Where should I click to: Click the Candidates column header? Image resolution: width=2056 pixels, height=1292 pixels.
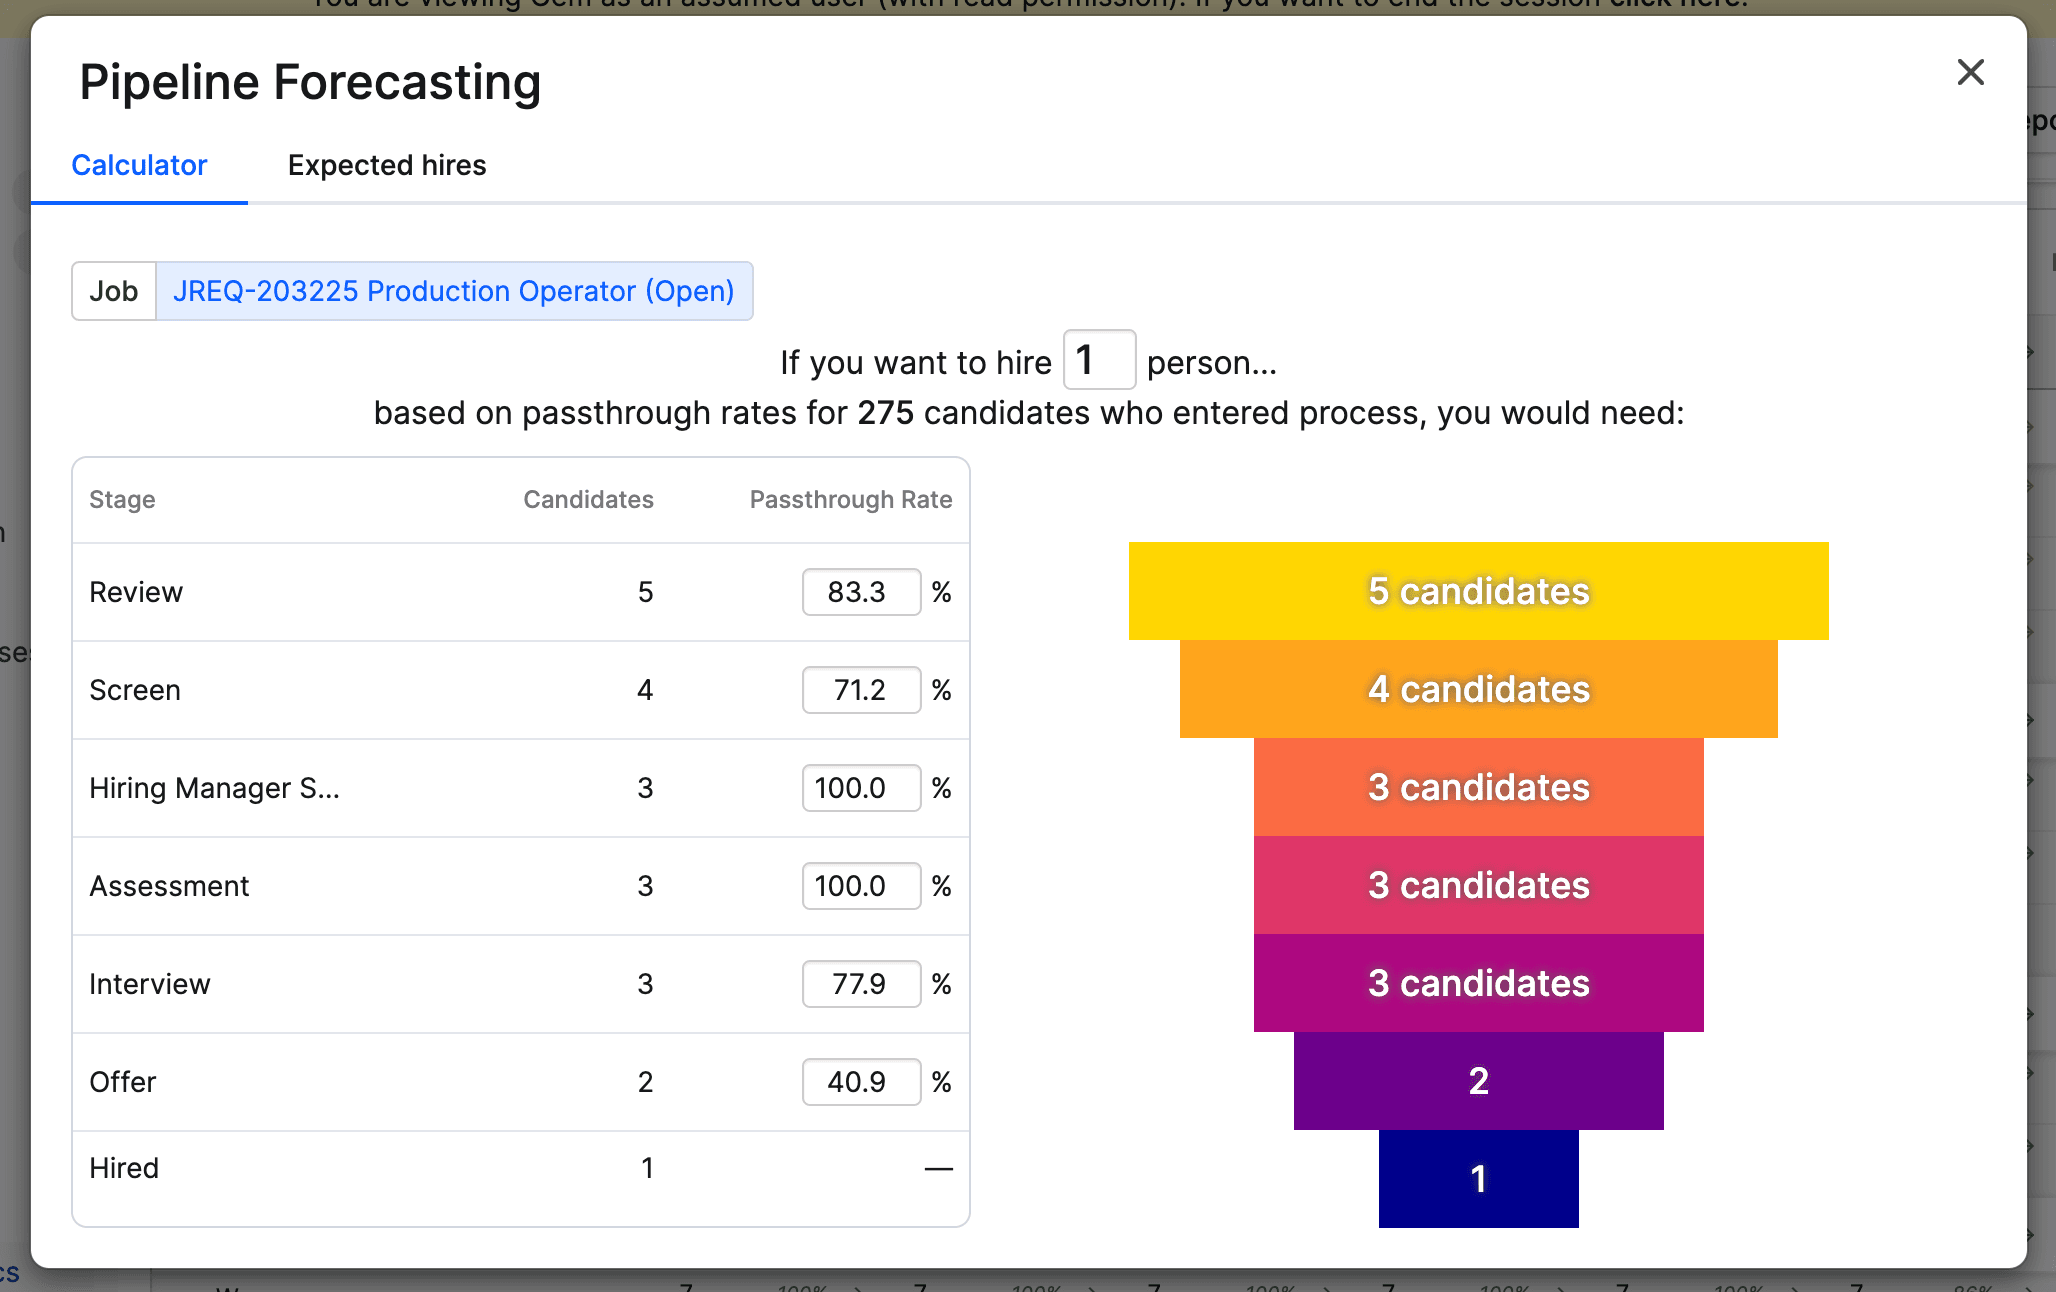(588, 500)
